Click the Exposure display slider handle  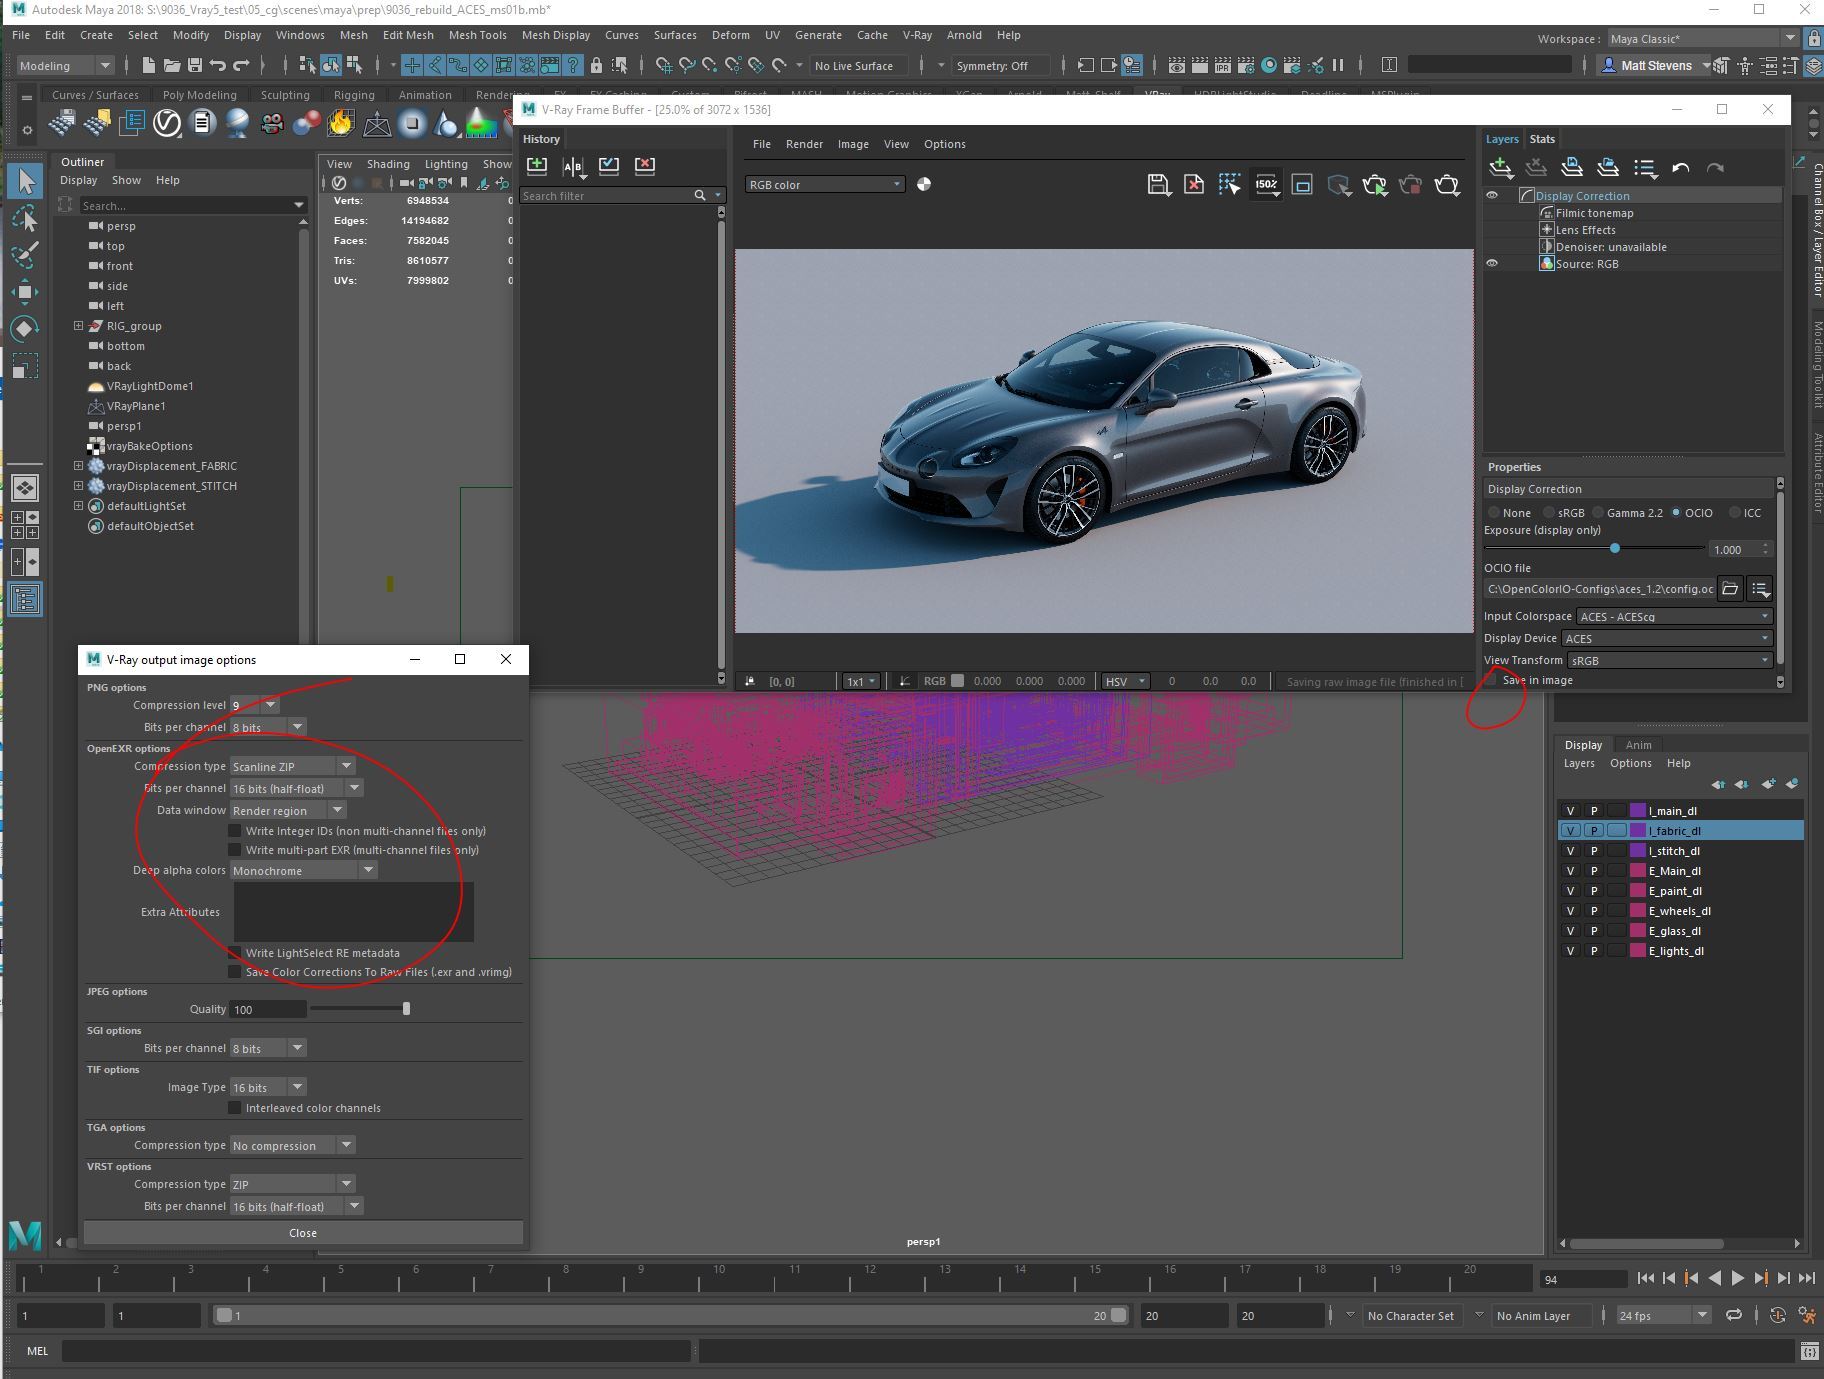point(1615,548)
